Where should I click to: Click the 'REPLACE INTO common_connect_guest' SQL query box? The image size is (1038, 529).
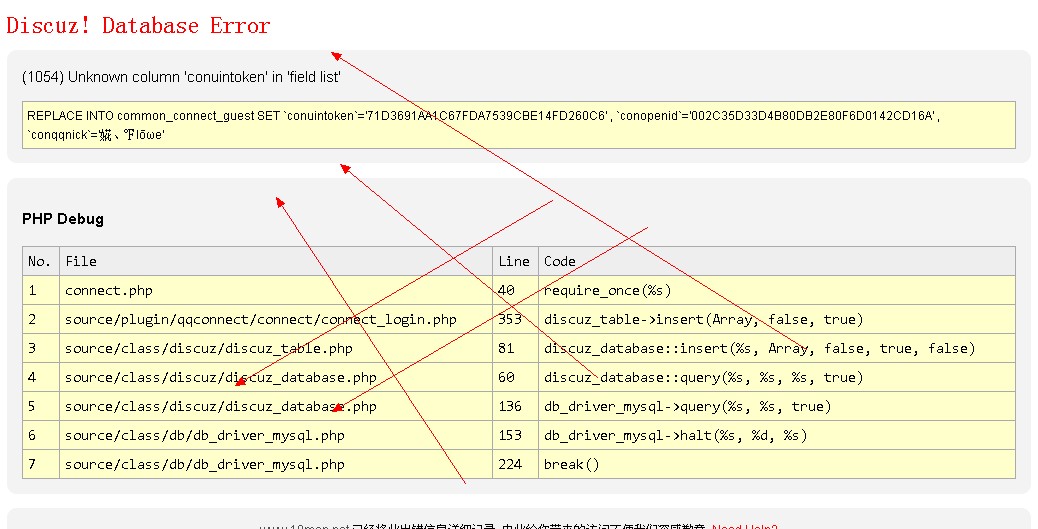(518, 125)
